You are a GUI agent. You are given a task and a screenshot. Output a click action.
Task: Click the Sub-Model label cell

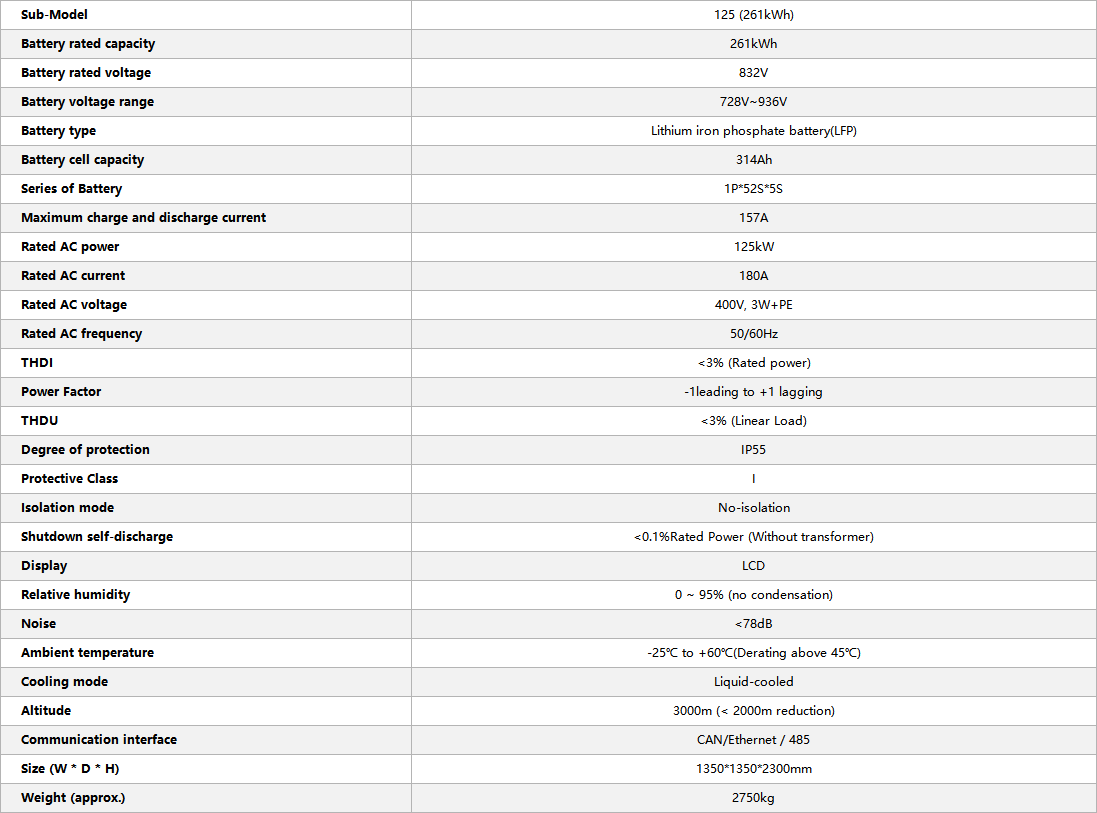[x=206, y=15]
